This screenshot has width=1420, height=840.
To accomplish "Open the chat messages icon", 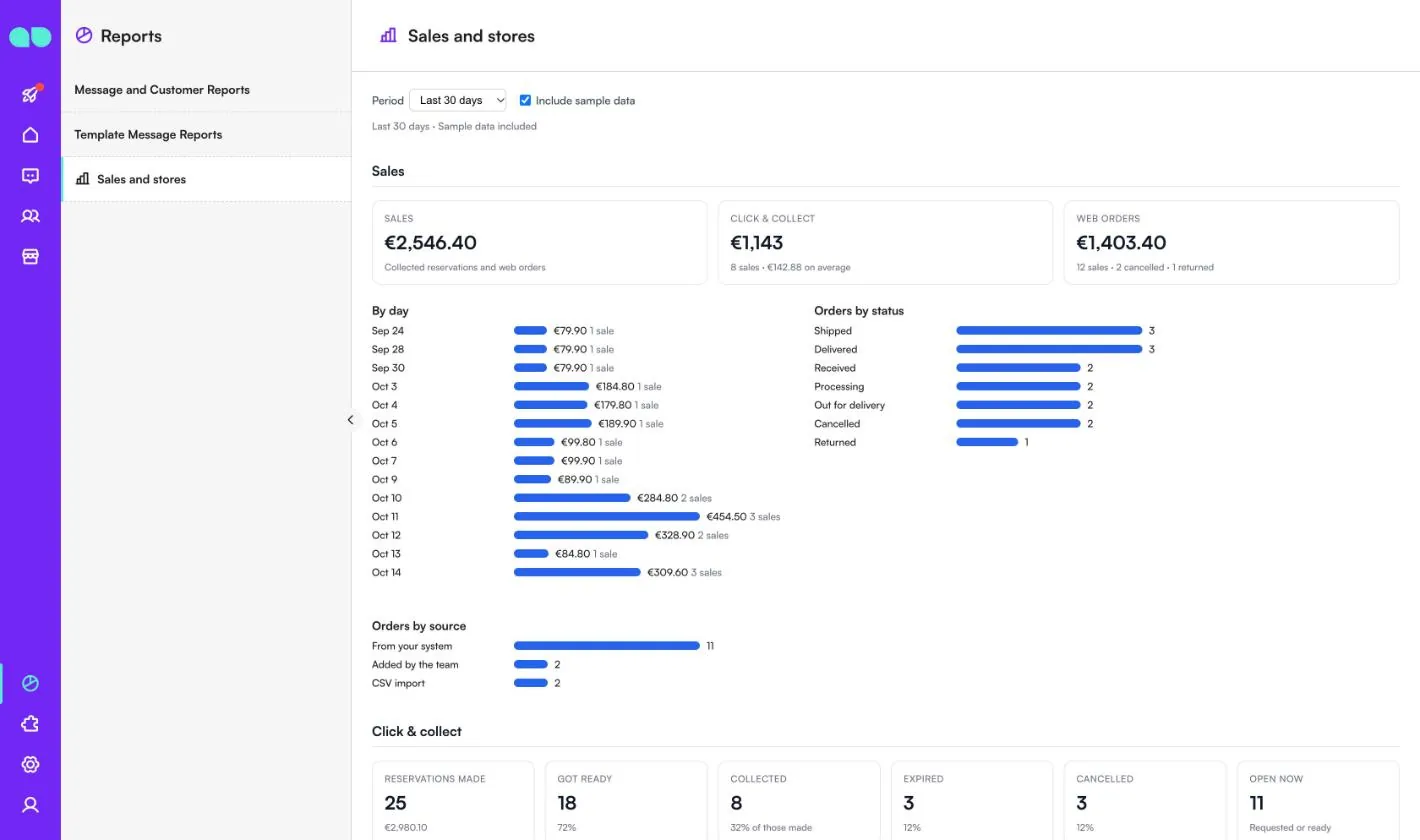I will click(x=30, y=176).
